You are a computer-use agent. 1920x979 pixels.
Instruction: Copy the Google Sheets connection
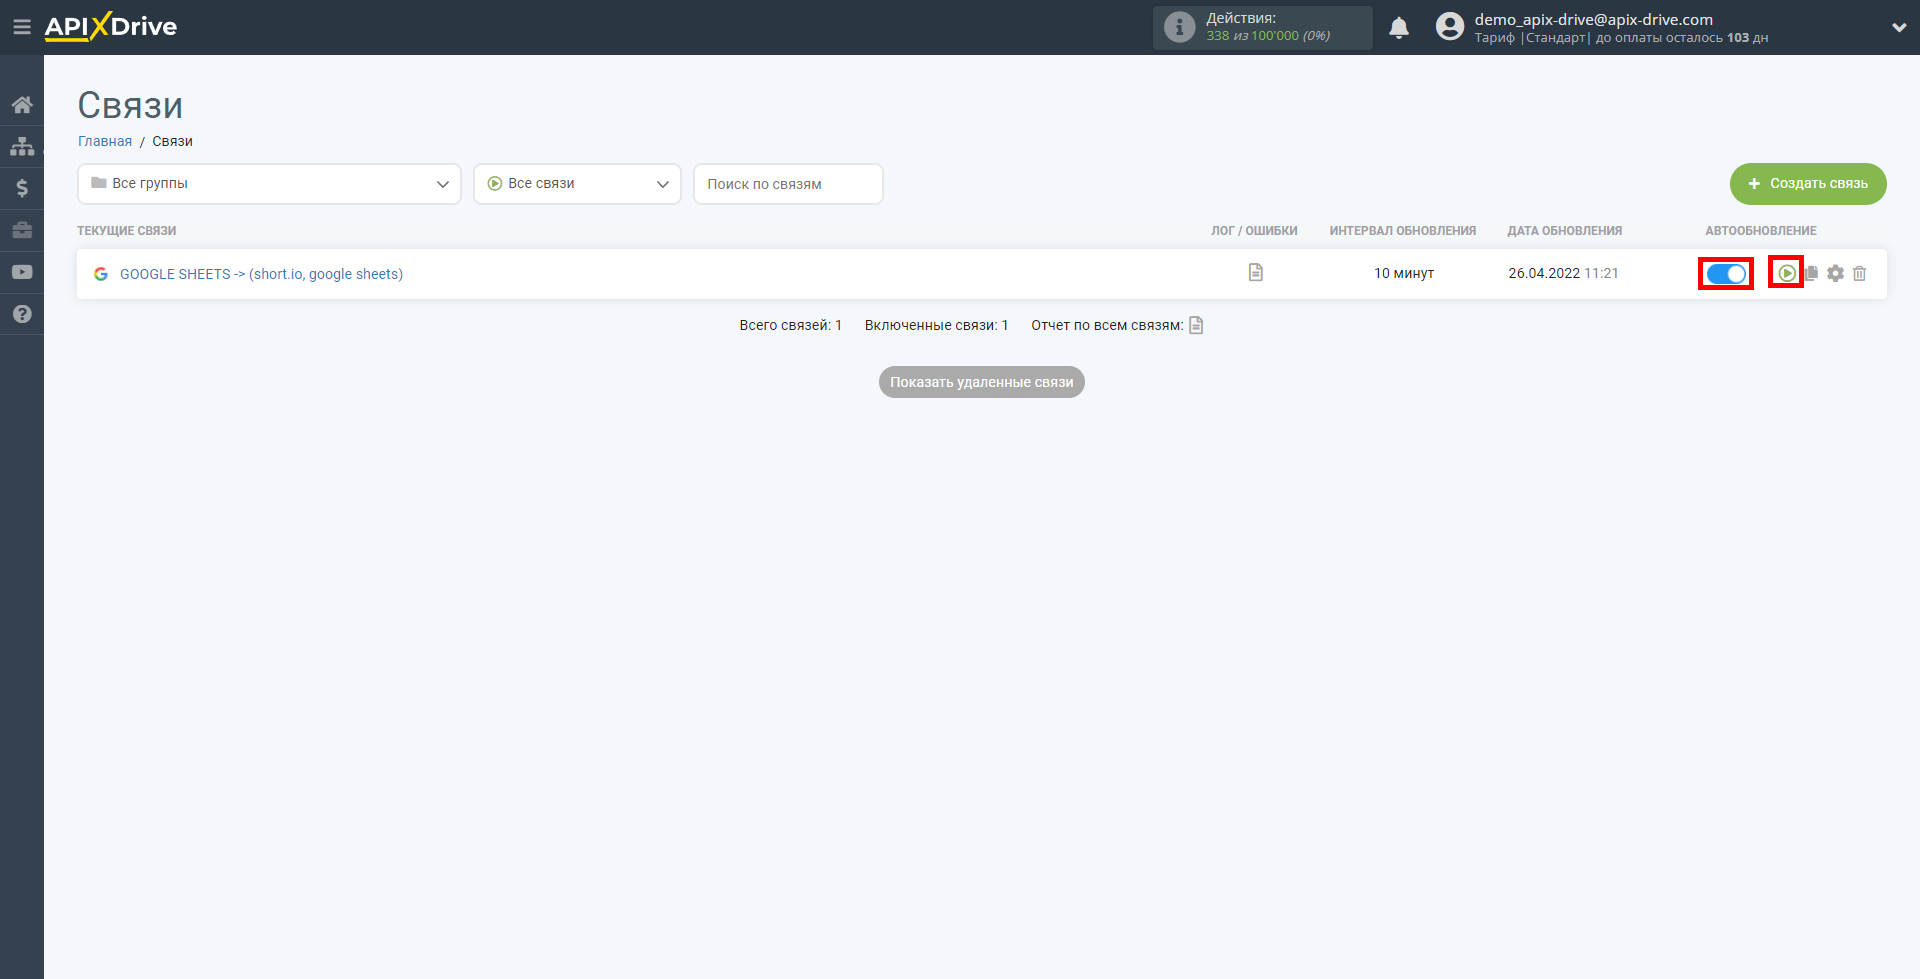pos(1812,273)
